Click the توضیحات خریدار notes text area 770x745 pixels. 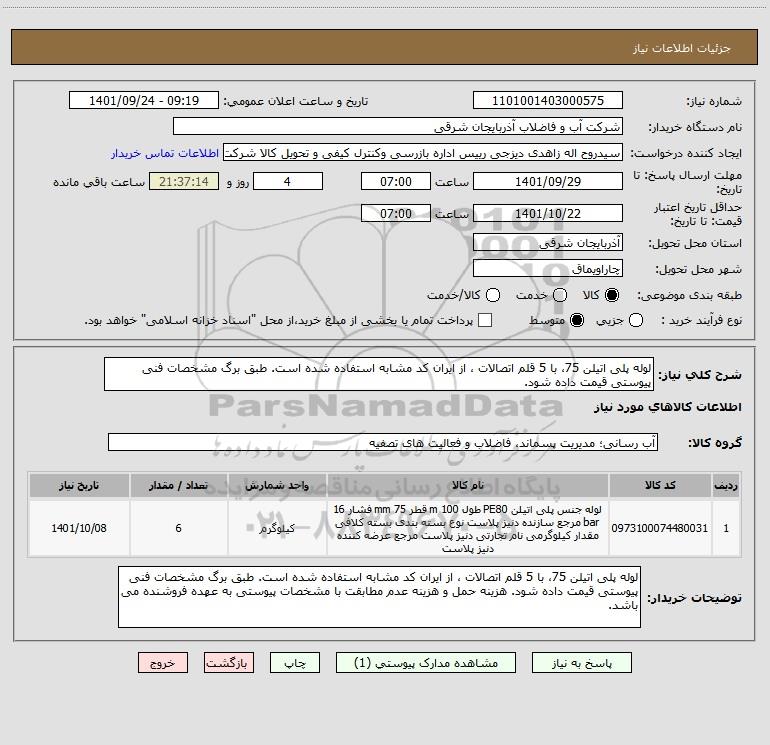click(379, 597)
